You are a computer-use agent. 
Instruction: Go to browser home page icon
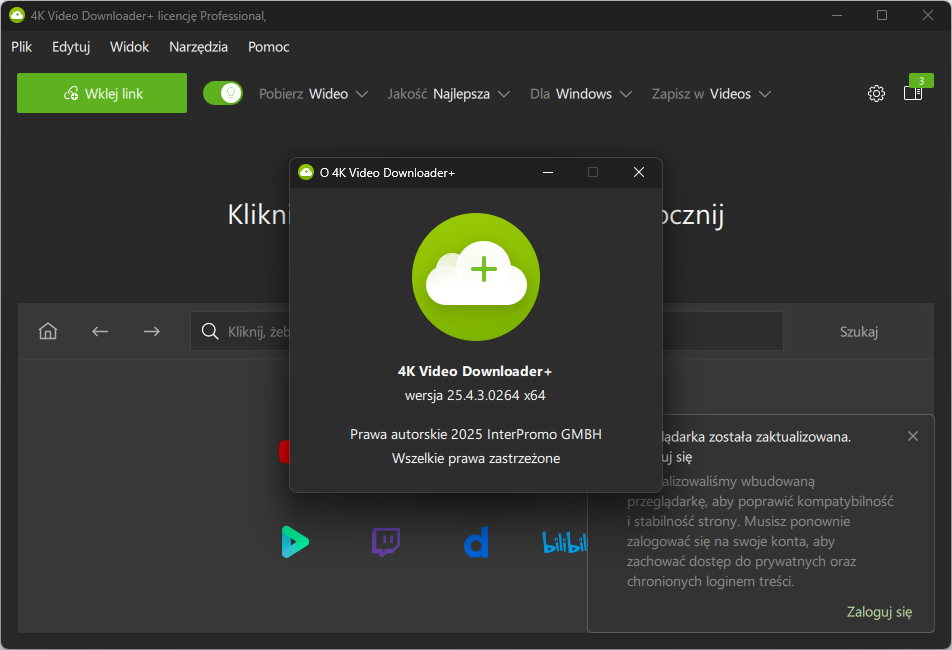48,331
